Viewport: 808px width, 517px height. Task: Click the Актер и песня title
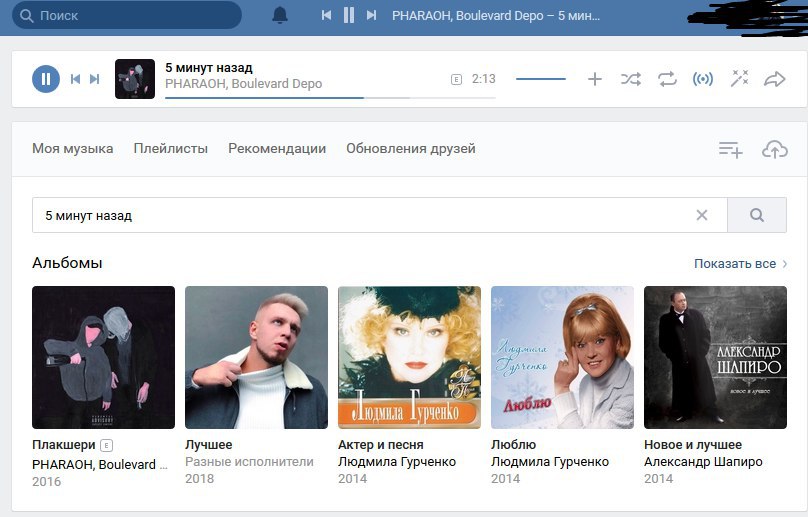[x=381, y=445]
